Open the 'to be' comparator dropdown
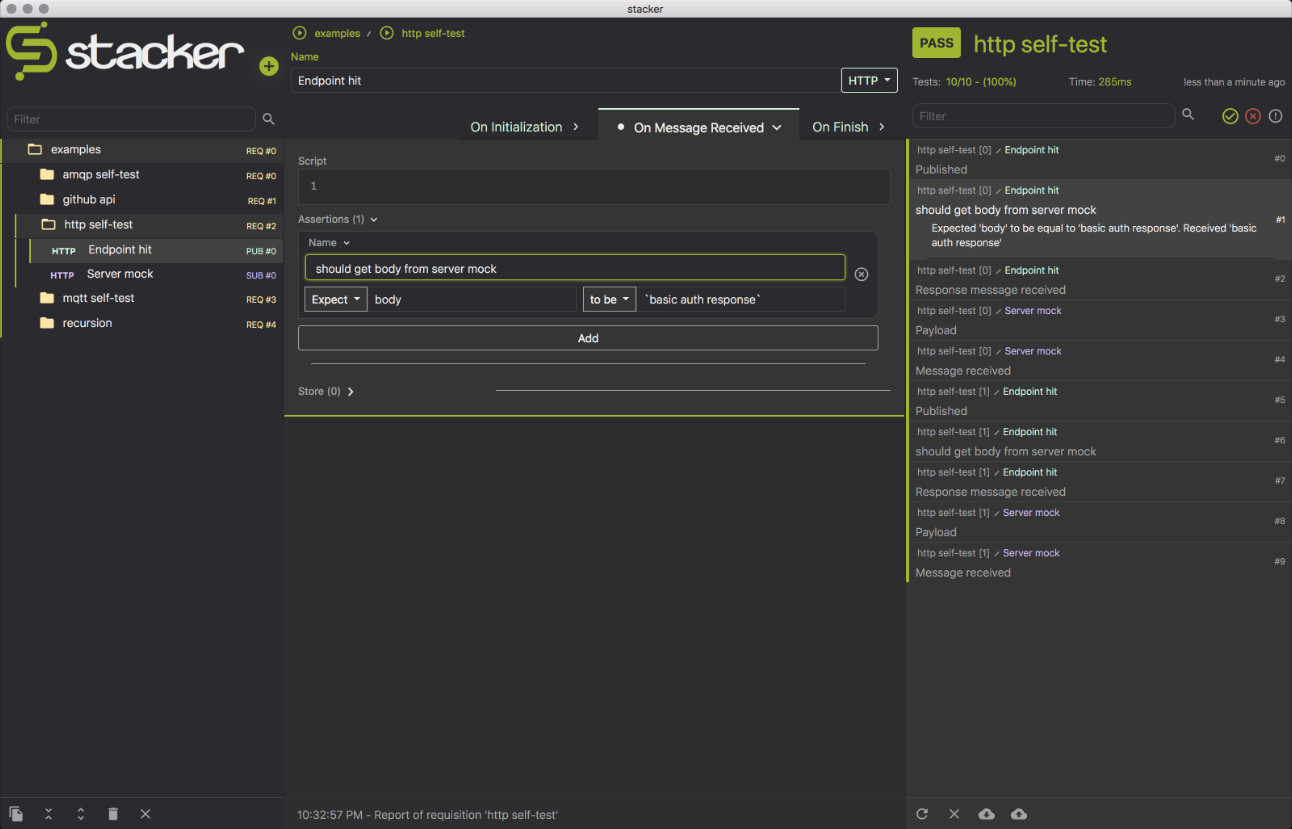 click(609, 299)
